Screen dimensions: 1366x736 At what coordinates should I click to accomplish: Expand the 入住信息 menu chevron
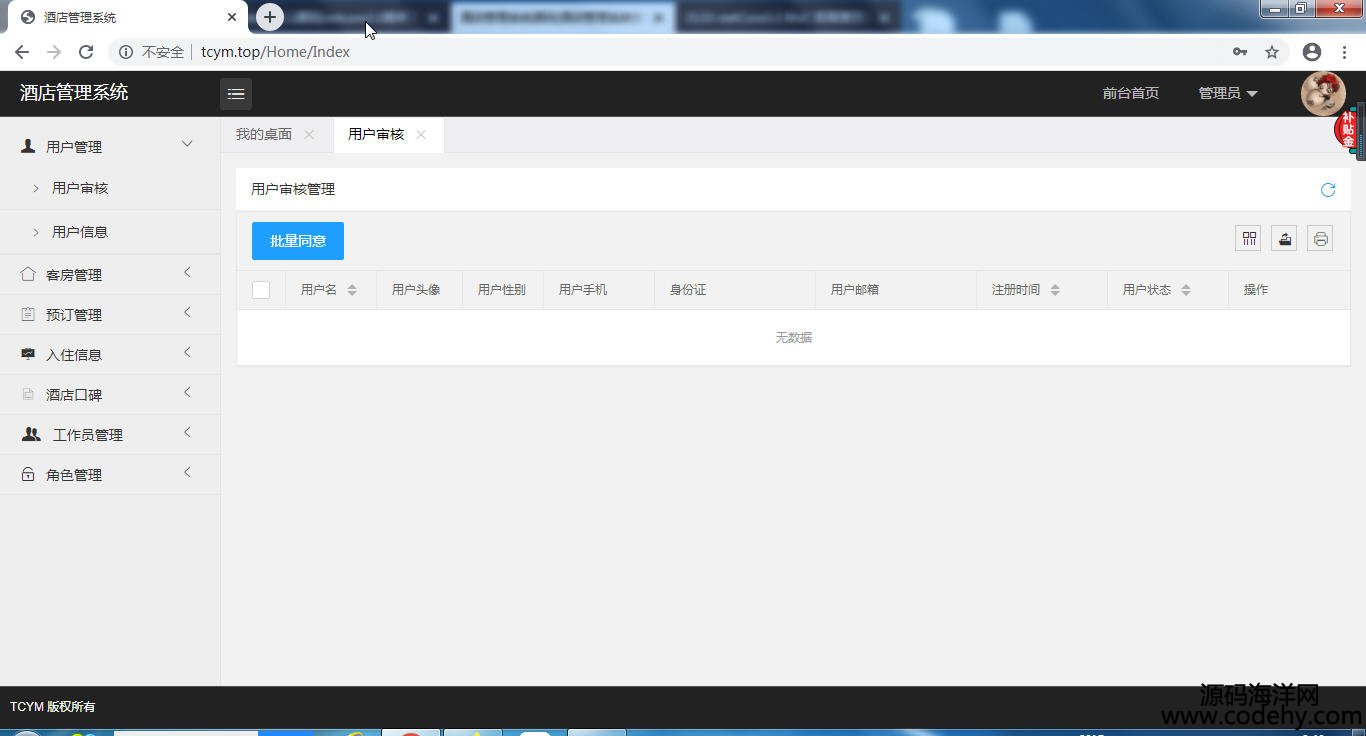[187, 353]
